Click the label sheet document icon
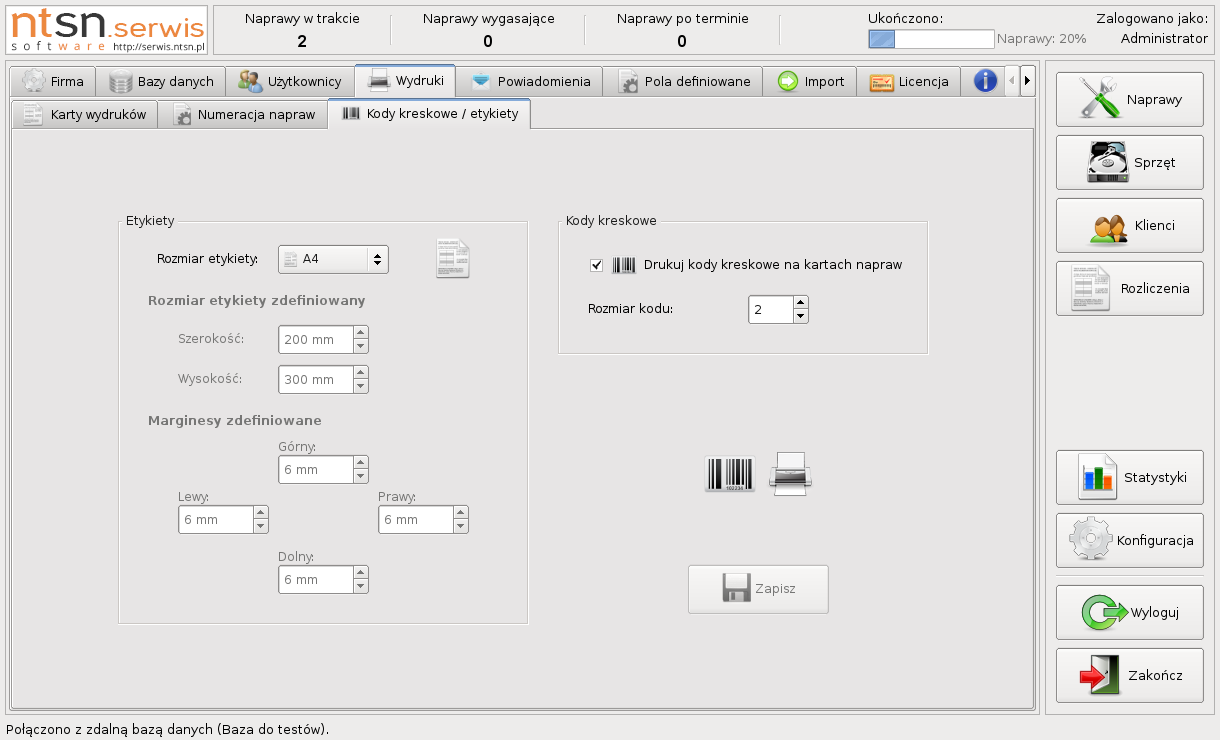This screenshot has height=740, width=1220. pos(452,259)
